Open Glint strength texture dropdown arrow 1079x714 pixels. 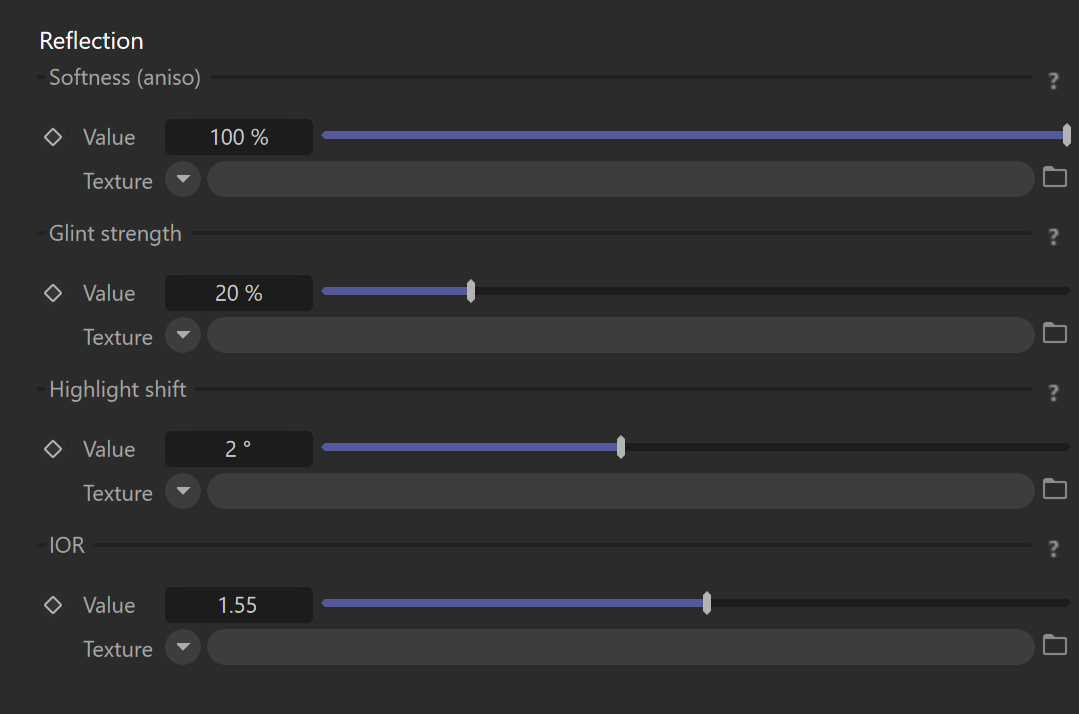coord(183,335)
